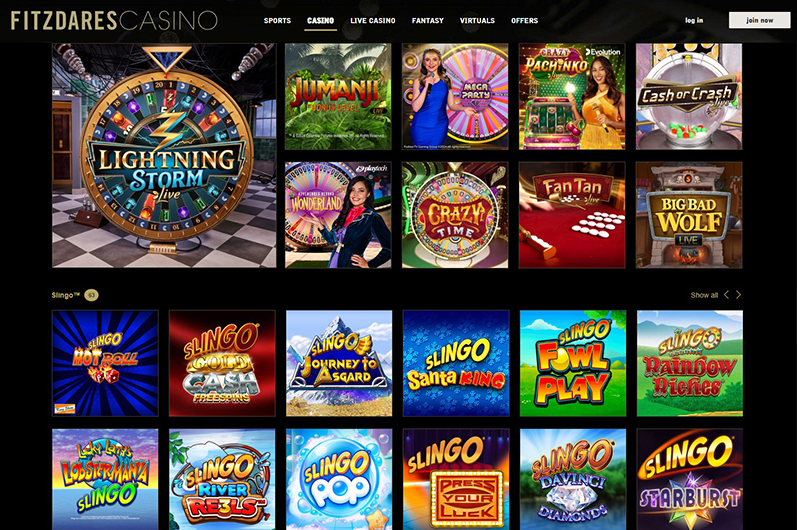The width and height of the screenshot is (797, 530).
Task: Click the log in link
Action: pyautogui.click(x=694, y=20)
